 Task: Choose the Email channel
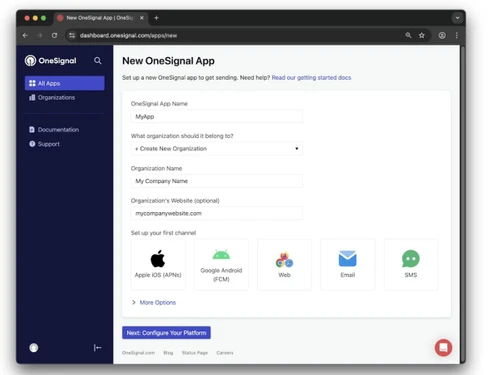tap(348, 265)
